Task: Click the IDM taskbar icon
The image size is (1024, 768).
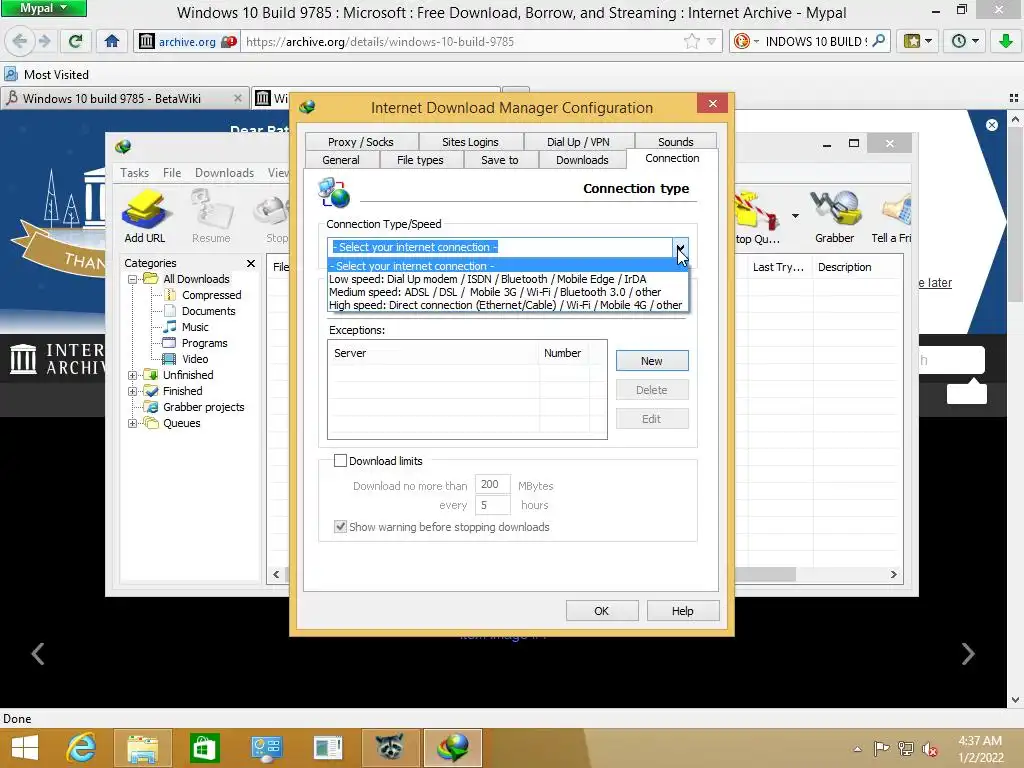Action: coord(453,748)
